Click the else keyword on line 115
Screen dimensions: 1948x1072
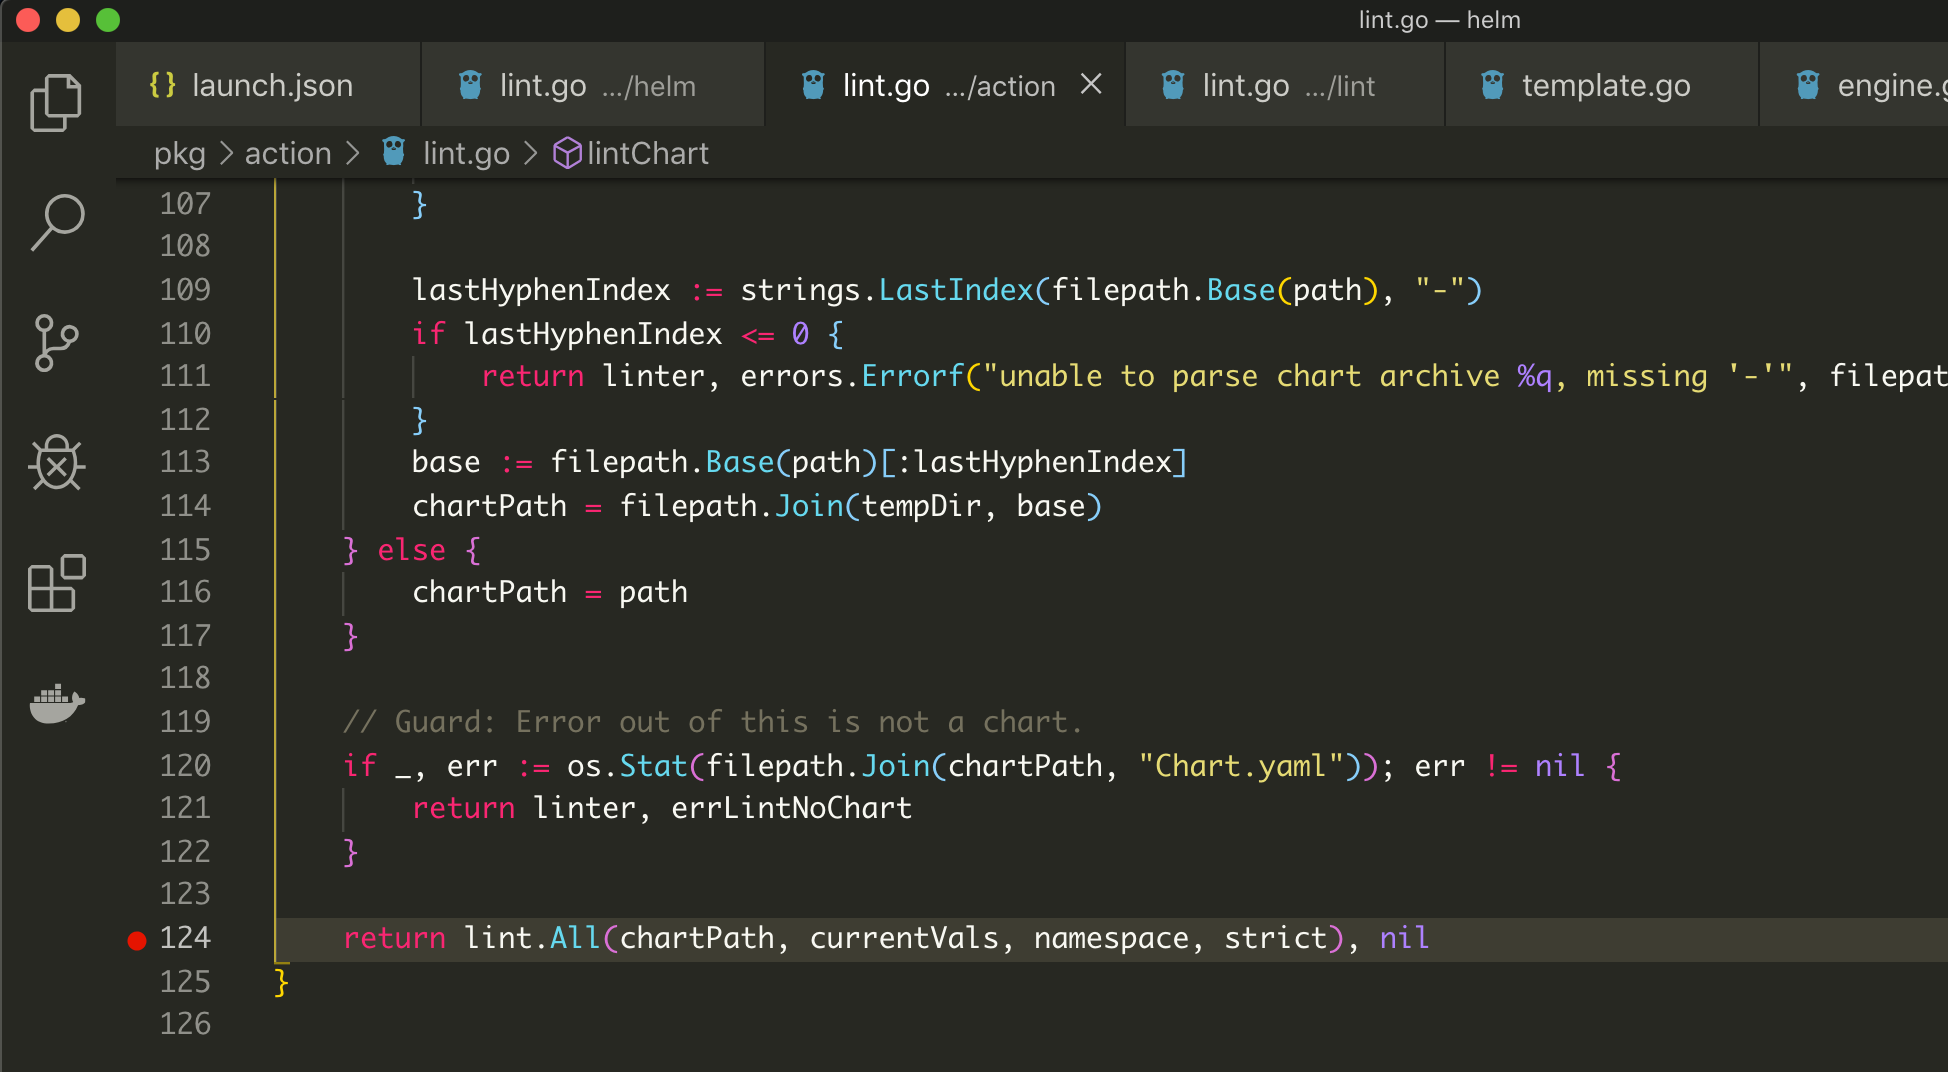411,550
